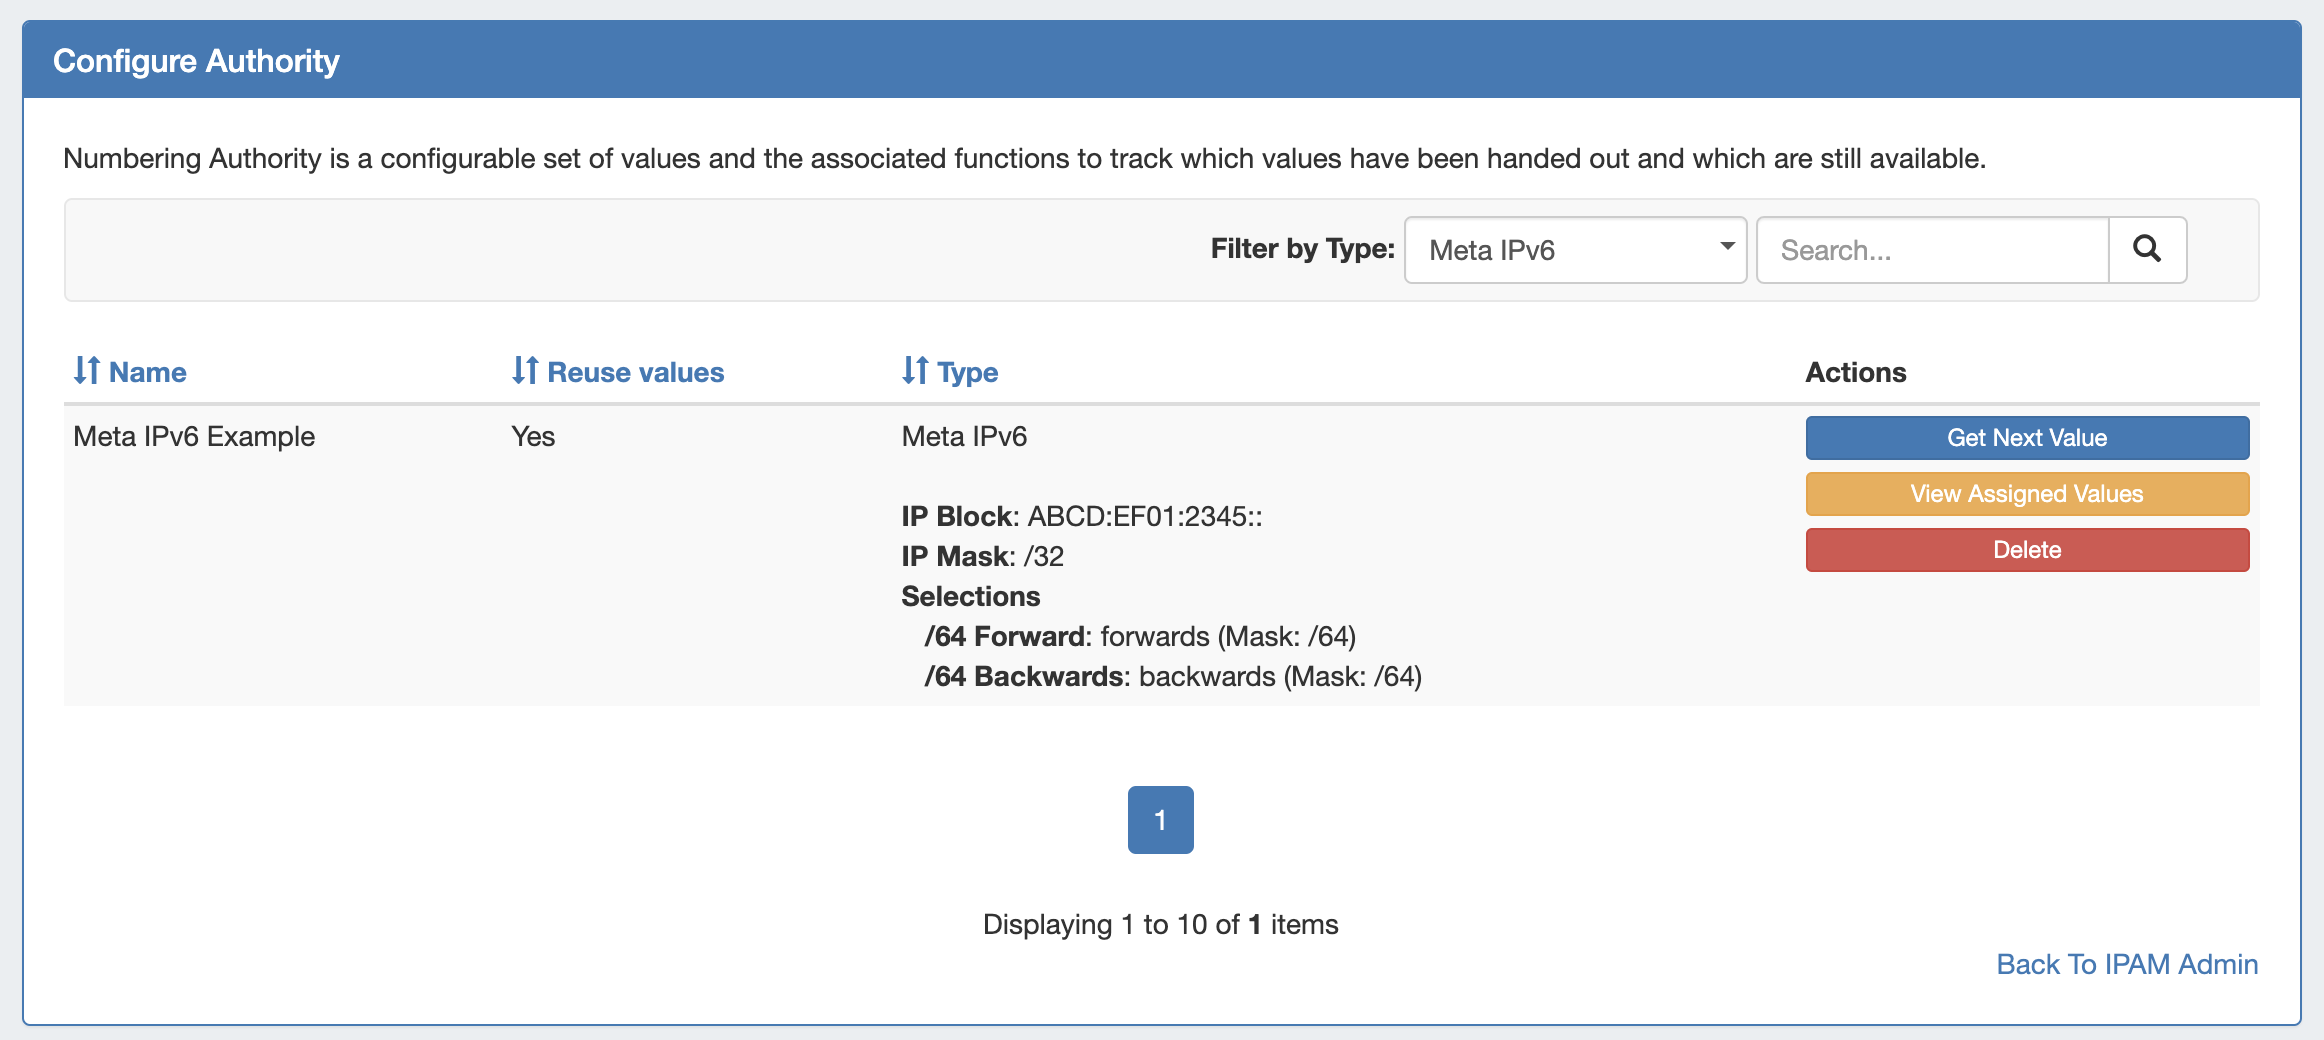Select the Meta IPv6 Example row name
Viewport: 2324px width, 1040px height.
194,436
